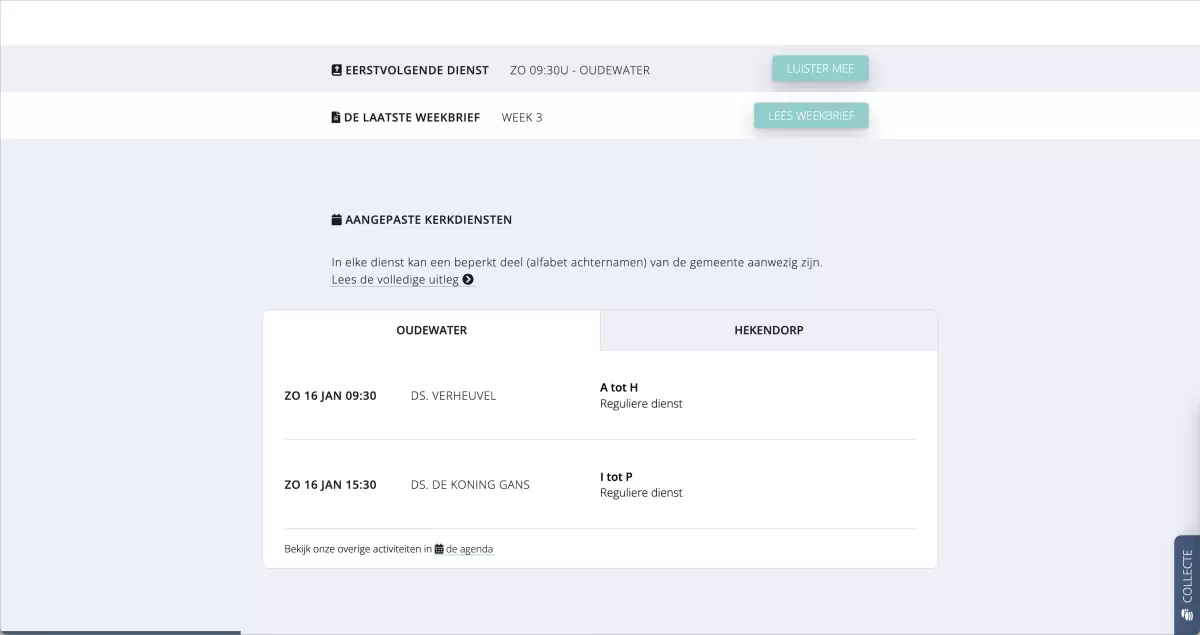This screenshot has height=635, width=1200.
Task: Switch to the HEKENDORP tab
Action: (x=769, y=330)
